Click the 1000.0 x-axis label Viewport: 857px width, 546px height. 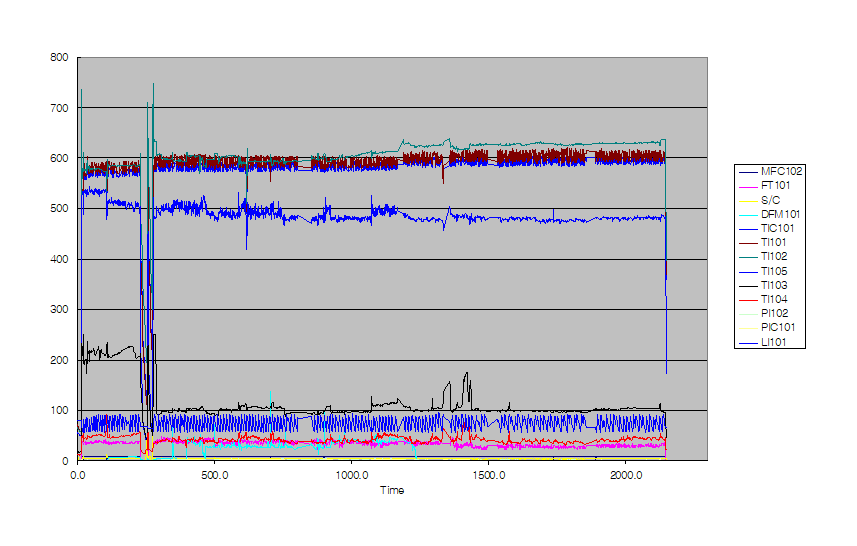point(352,475)
